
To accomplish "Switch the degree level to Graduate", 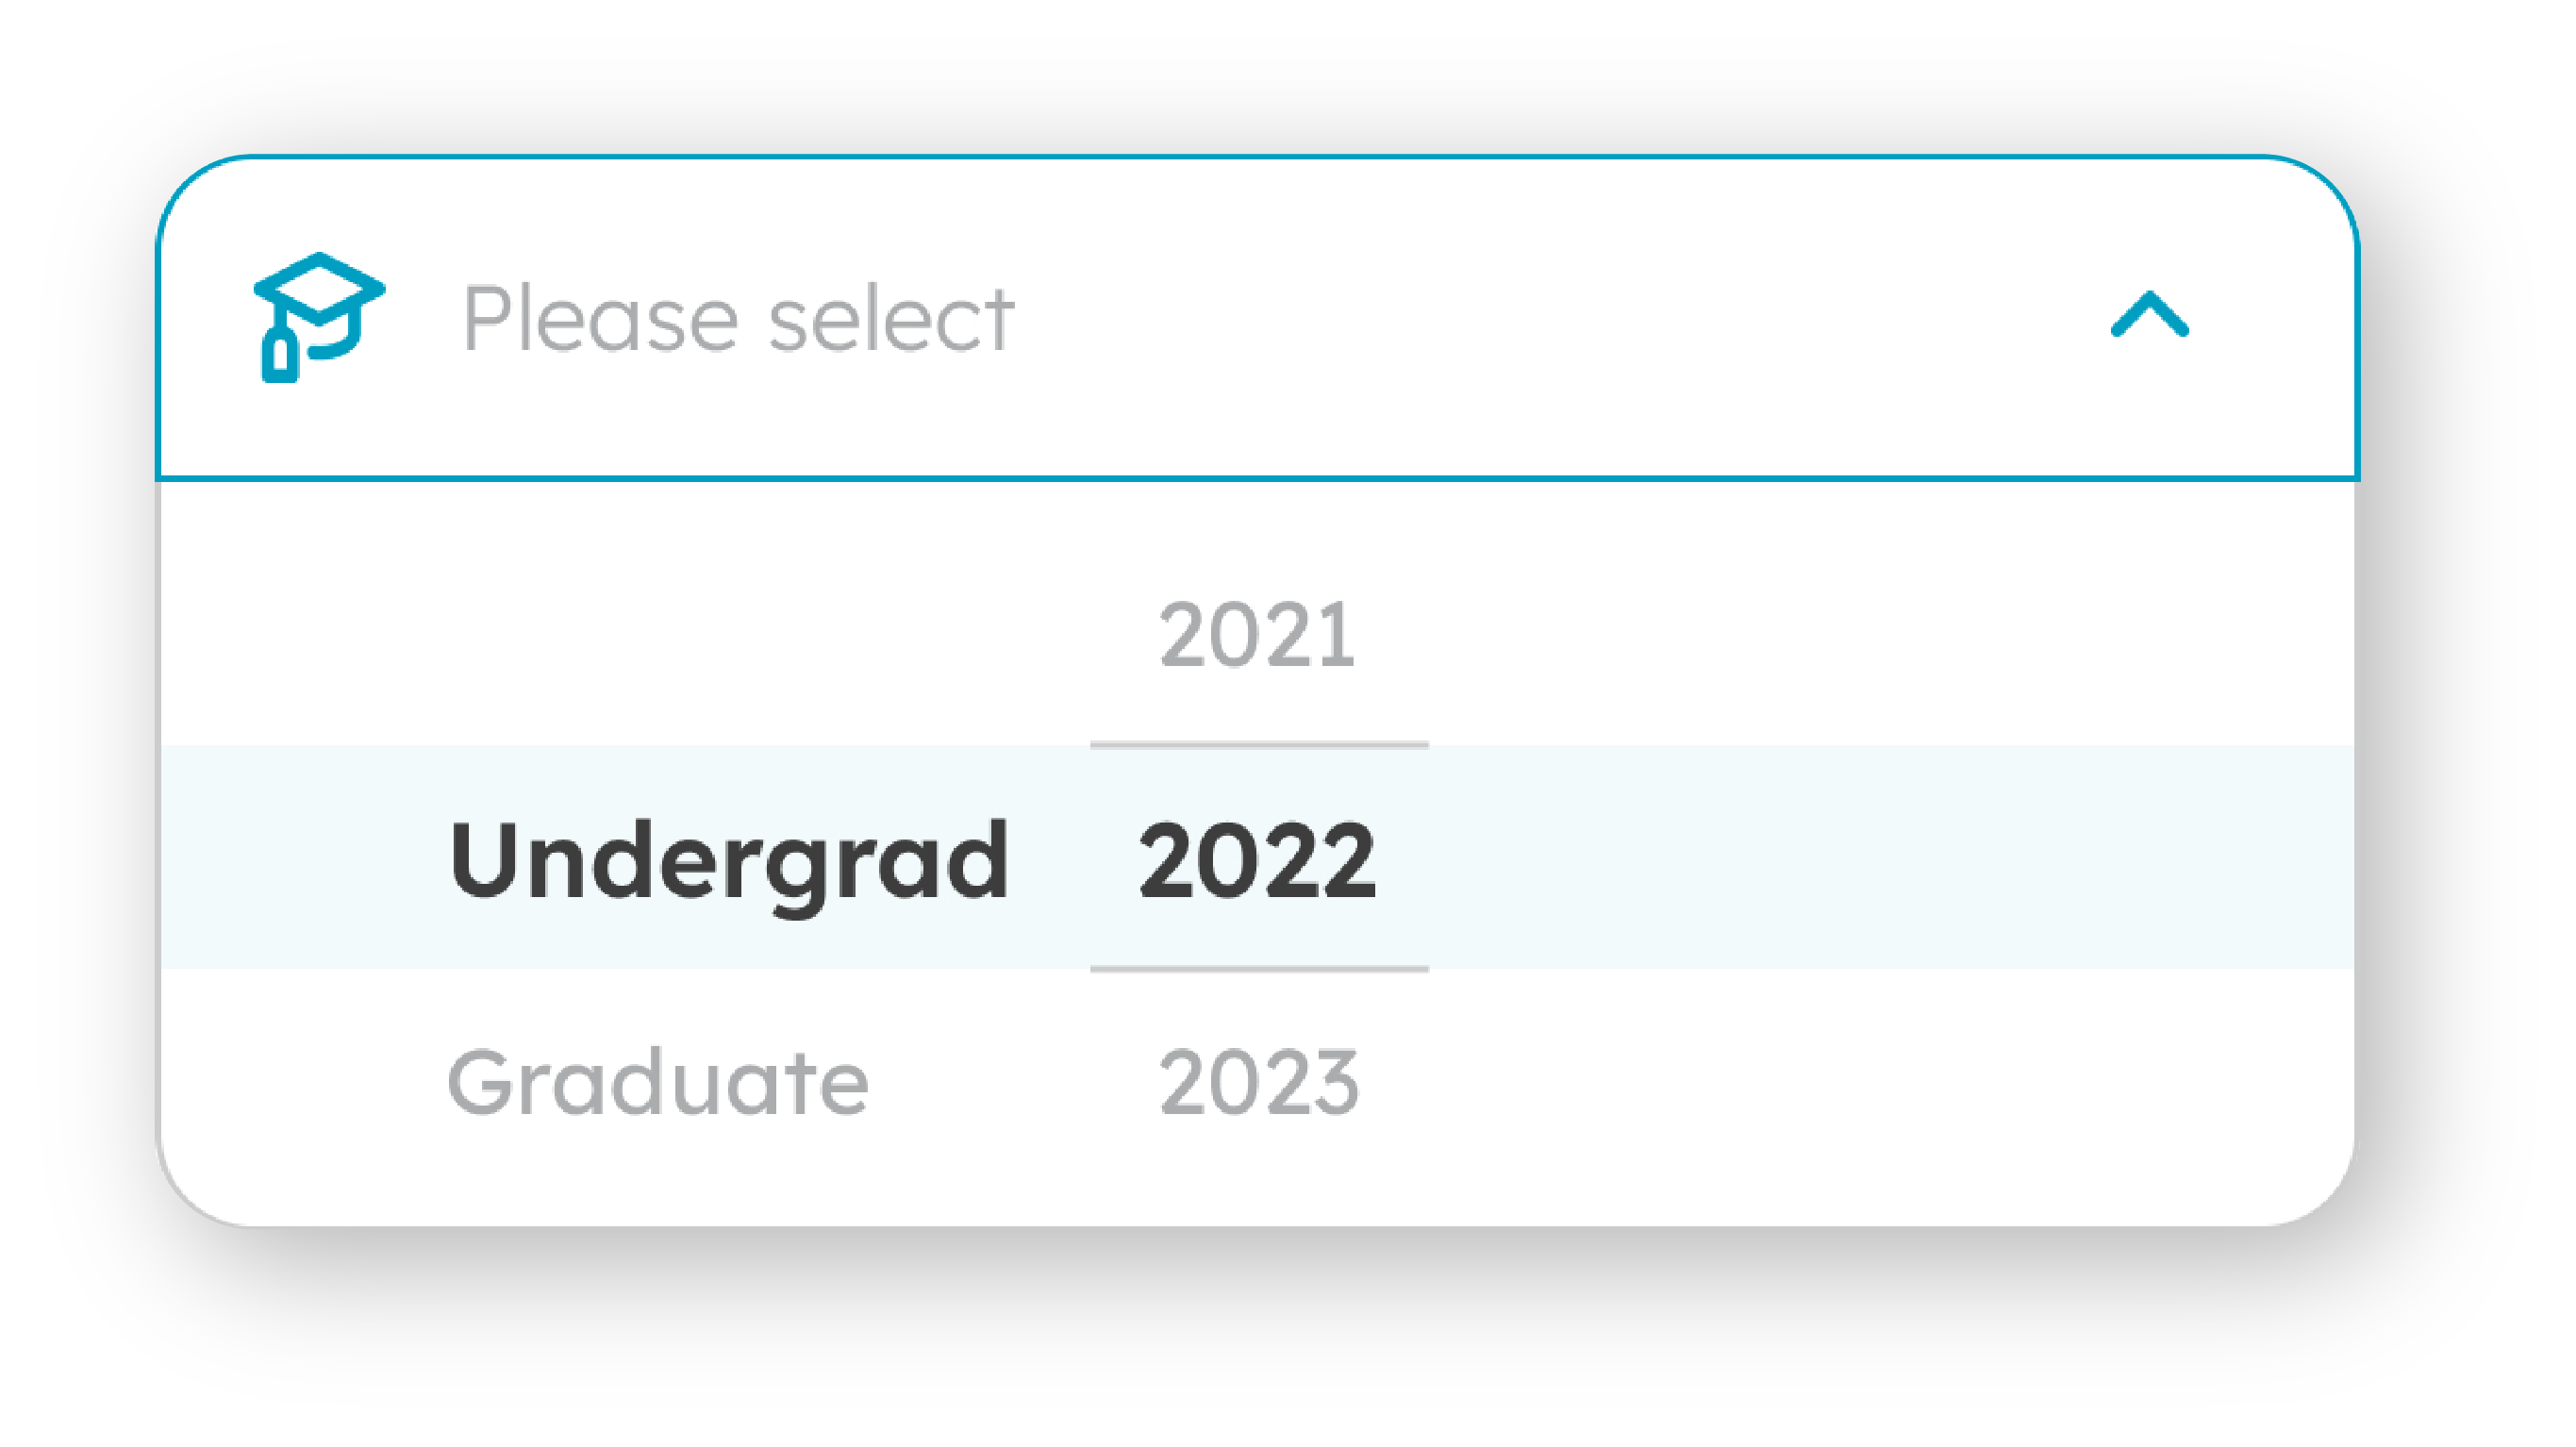I will pos(658,1082).
